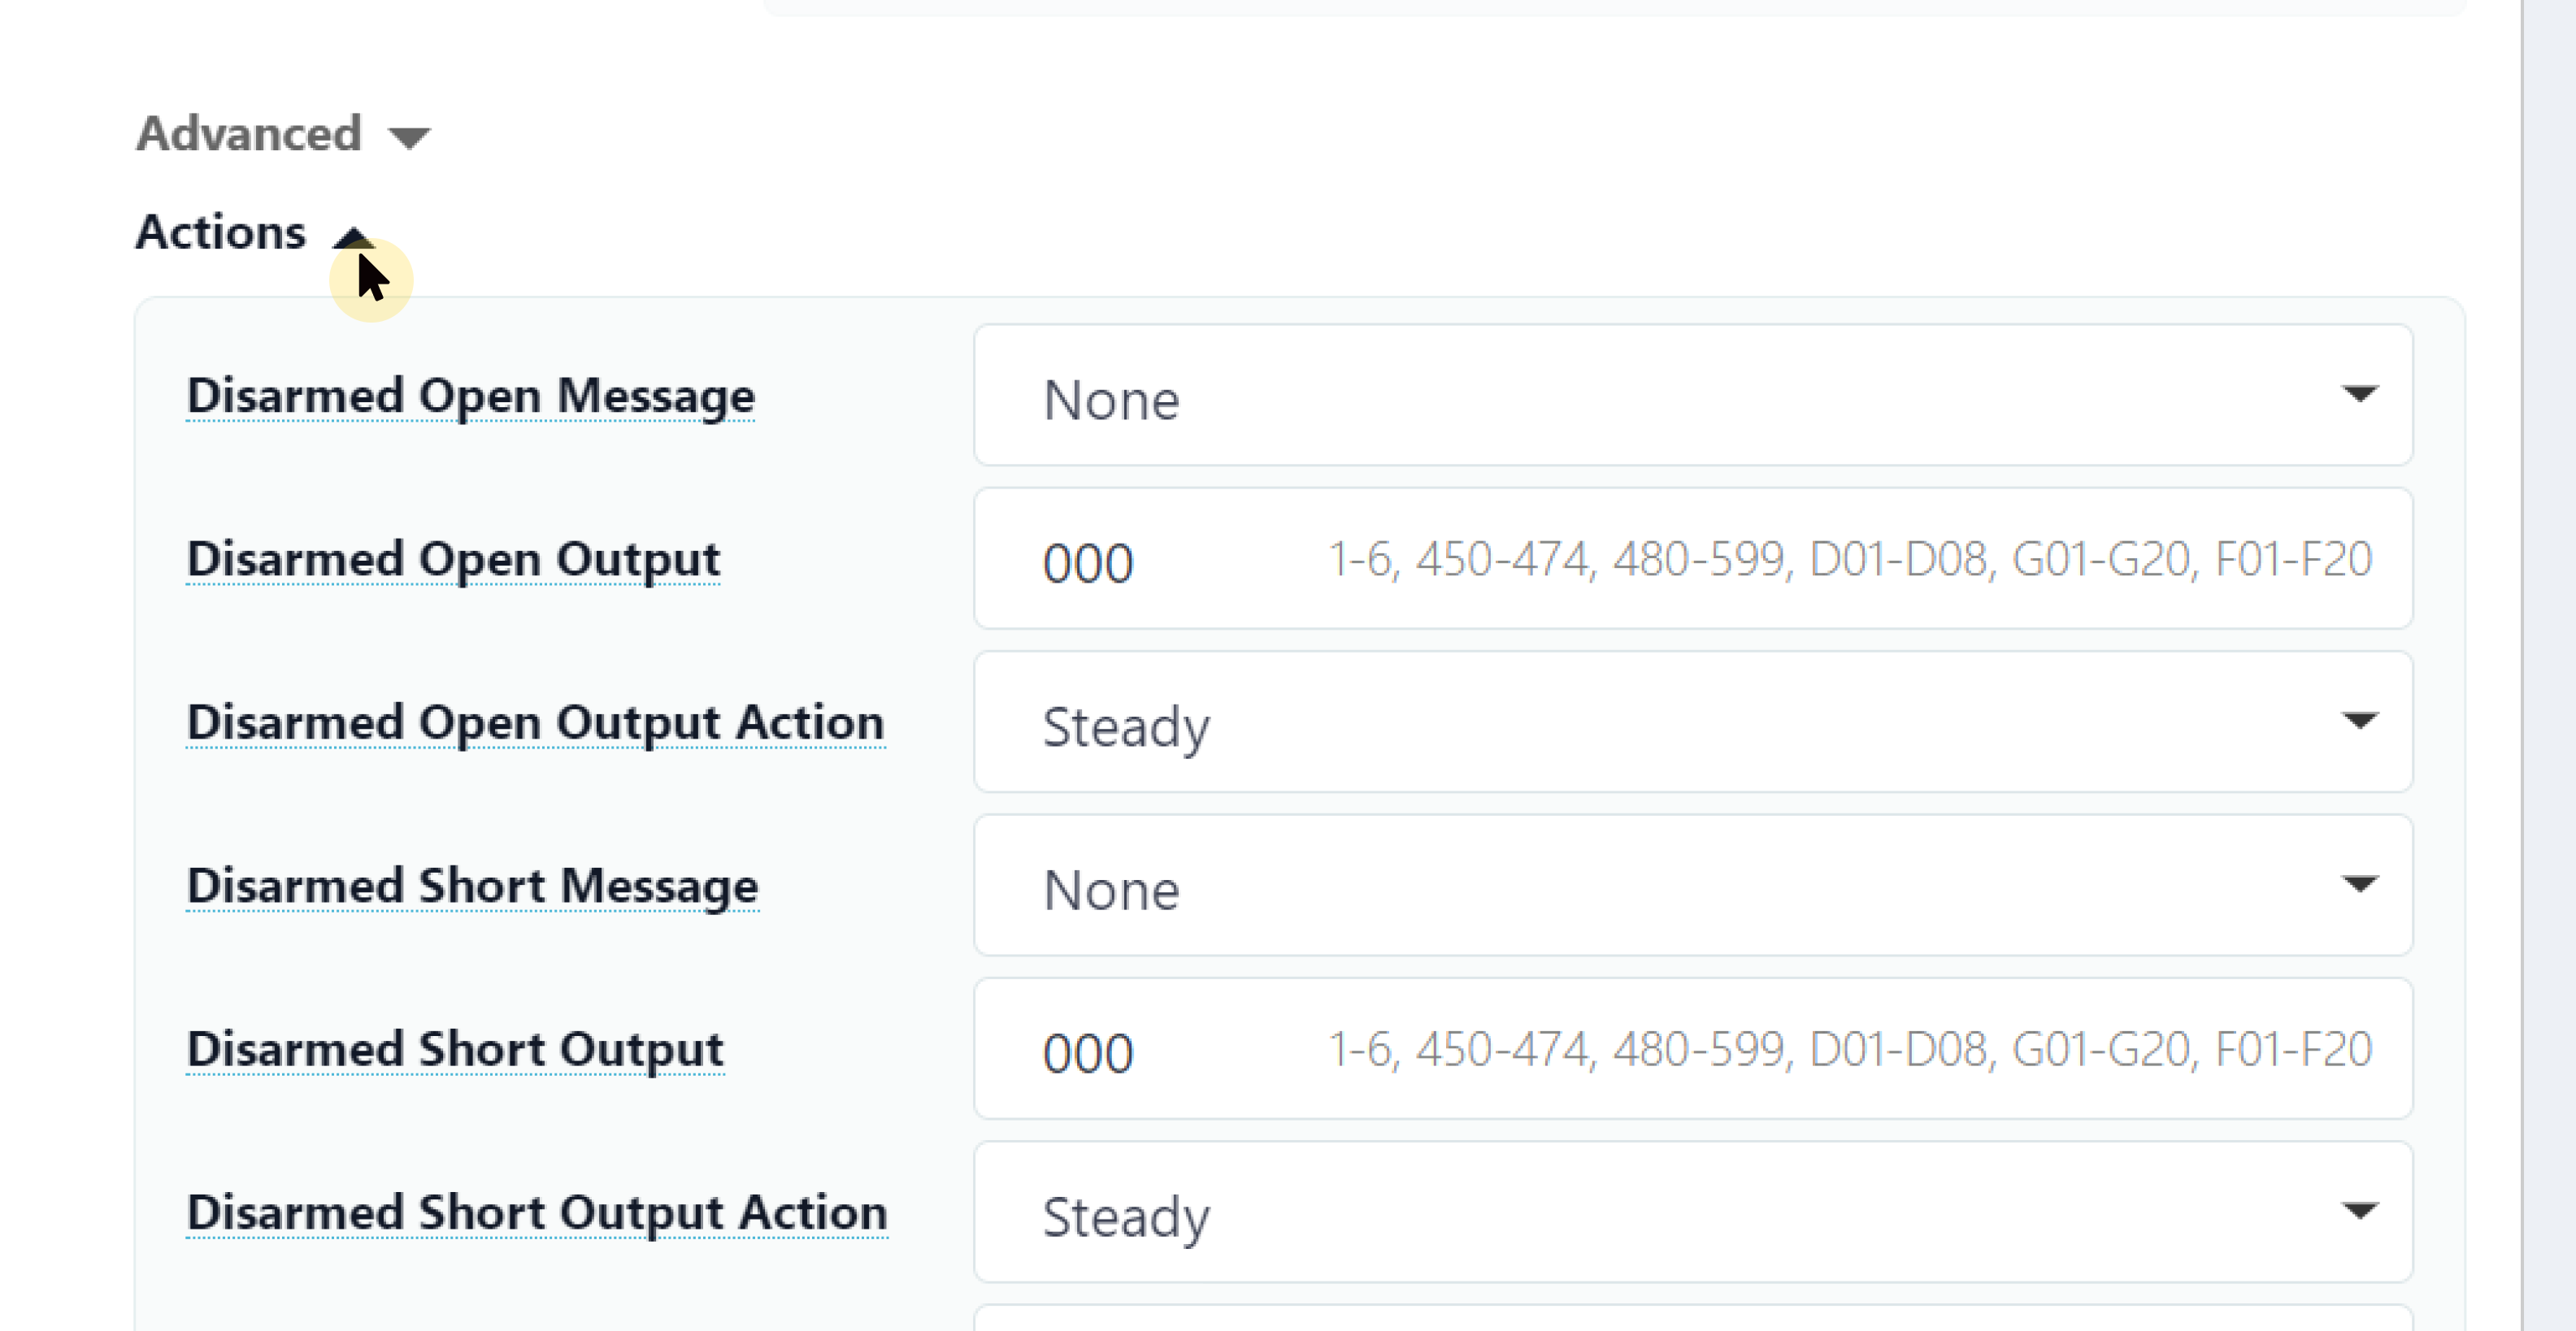Viewport: 2576px width, 1331px height.
Task: Open the Disarmed Open Output Action dropdown
Action: click(x=1692, y=722)
